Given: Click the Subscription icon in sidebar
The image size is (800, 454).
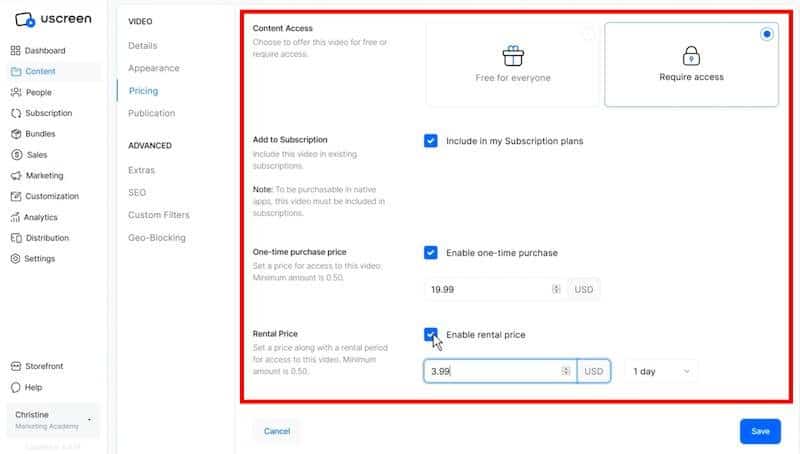Looking at the screenshot, I should click(16, 113).
